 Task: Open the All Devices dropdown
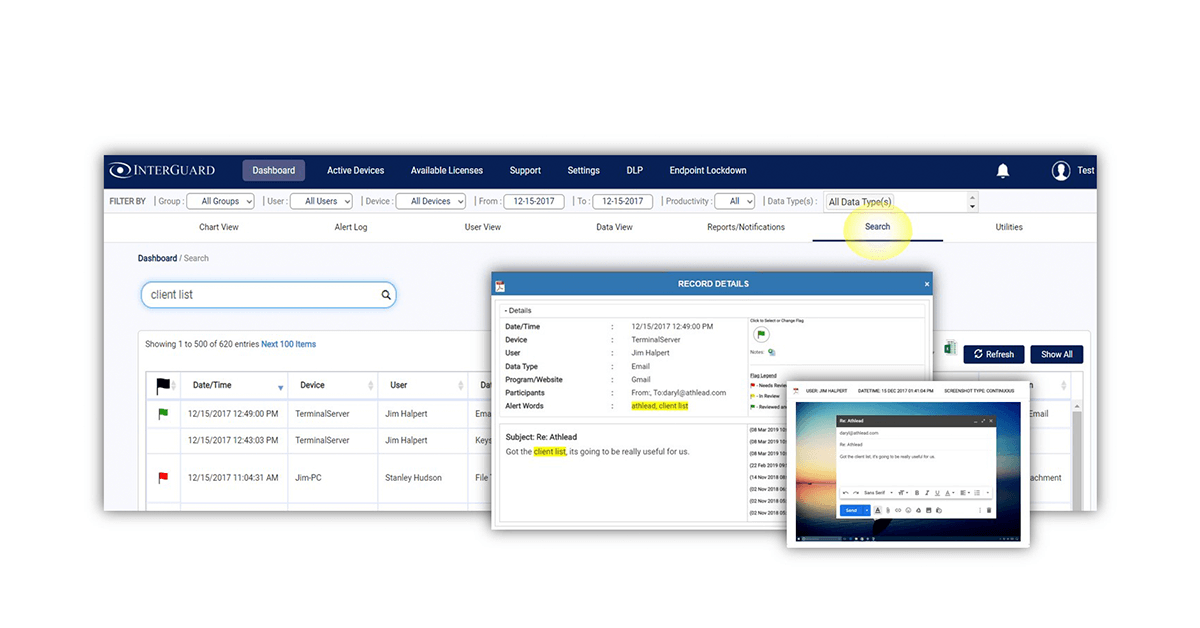click(x=430, y=201)
